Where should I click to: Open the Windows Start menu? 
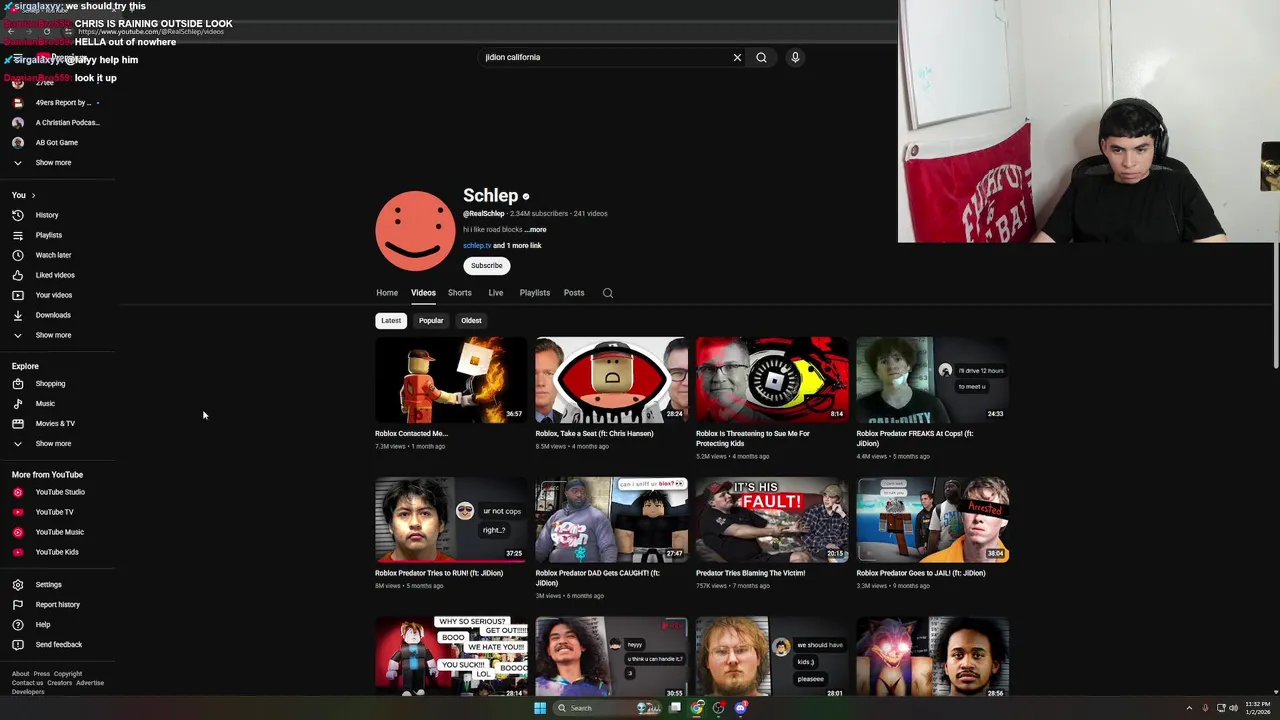[540, 708]
